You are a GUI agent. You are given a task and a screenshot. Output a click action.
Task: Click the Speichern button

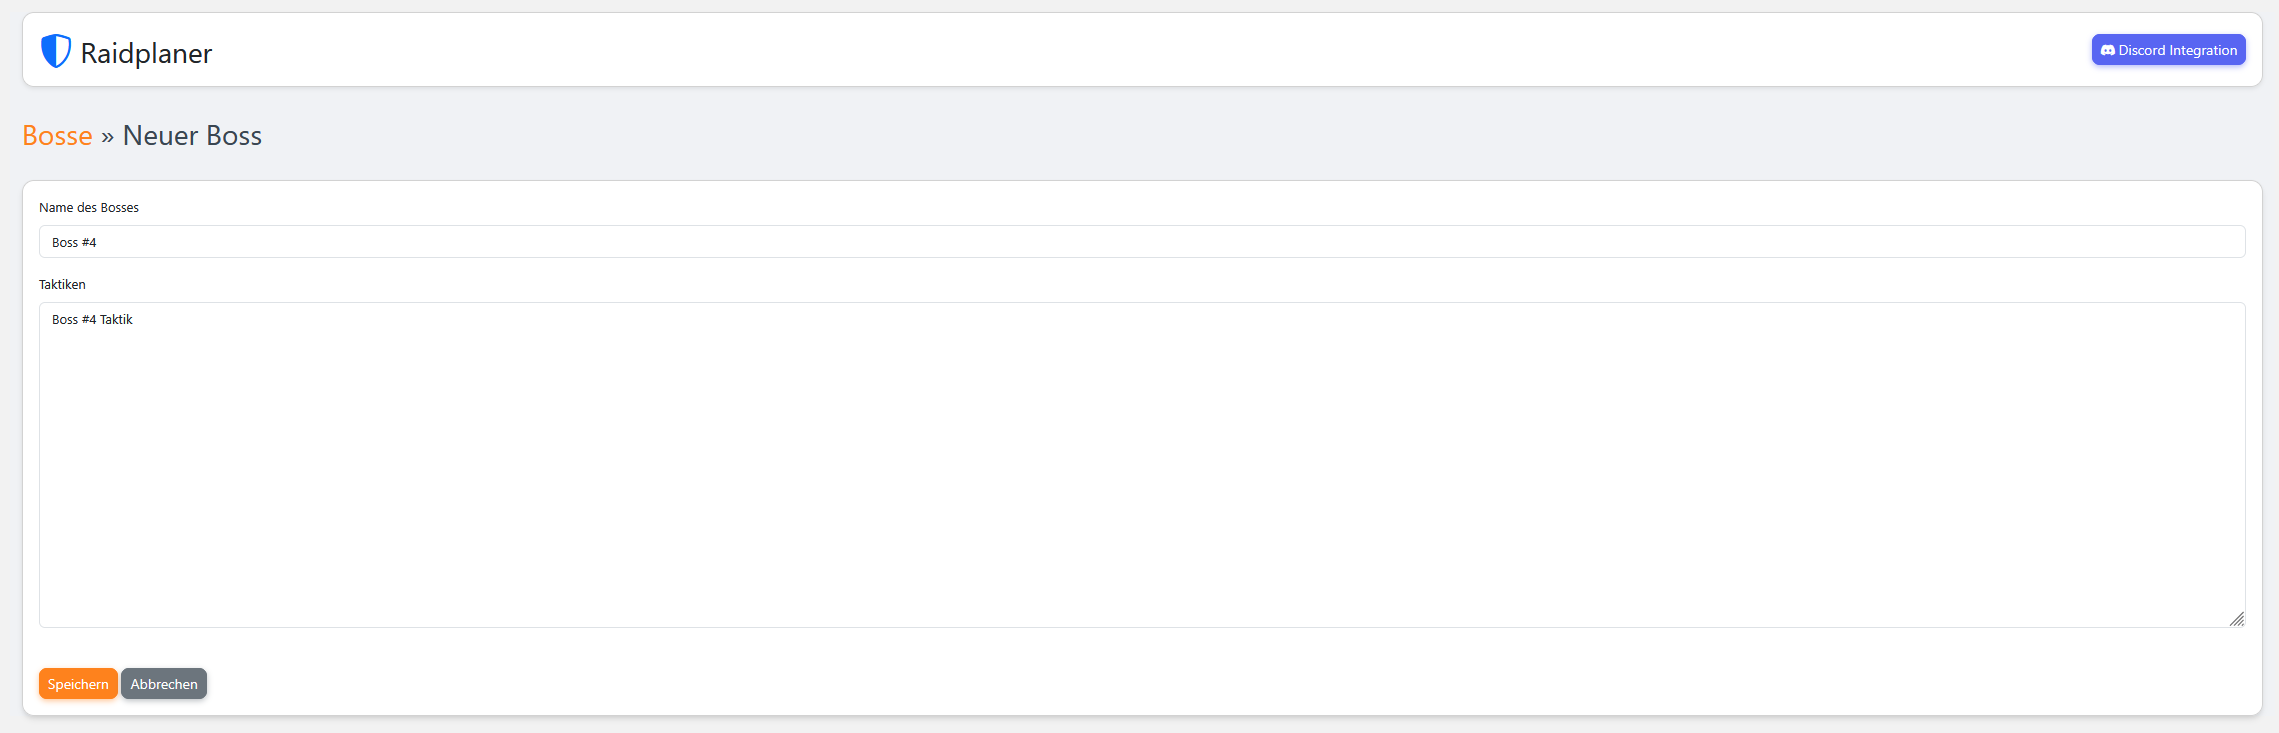tap(77, 683)
